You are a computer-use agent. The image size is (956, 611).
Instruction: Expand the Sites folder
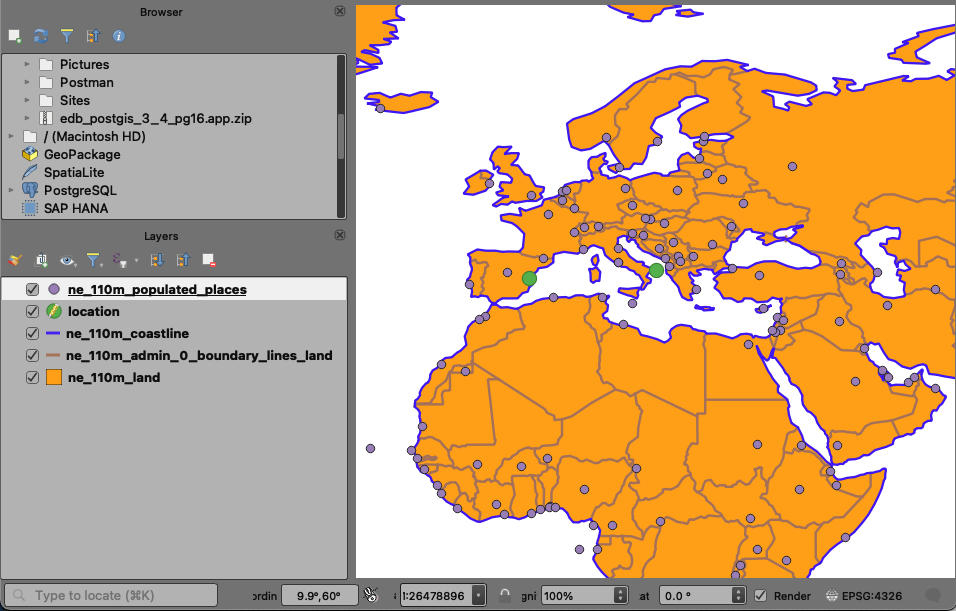27,100
